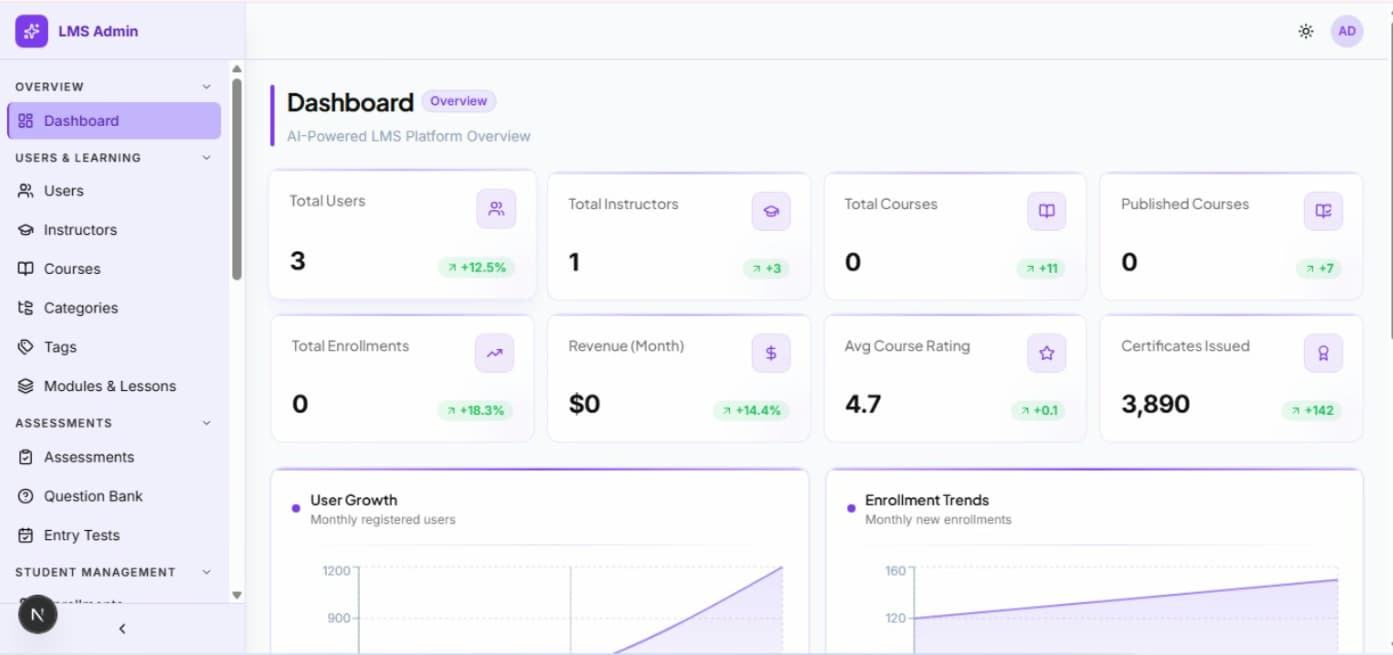
Task: Click the AI-Powered LMS Platform Overview subtitle
Action: coord(409,136)
